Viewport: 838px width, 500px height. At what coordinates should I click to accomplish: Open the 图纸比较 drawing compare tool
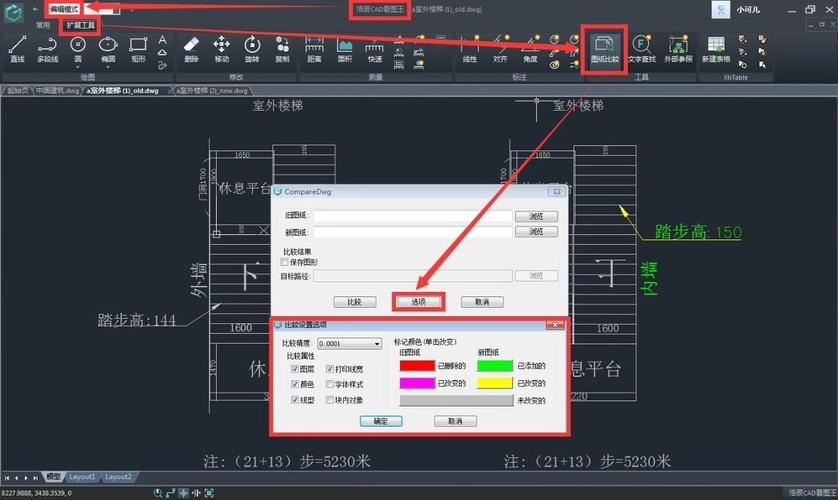click(x=604, y=49)
